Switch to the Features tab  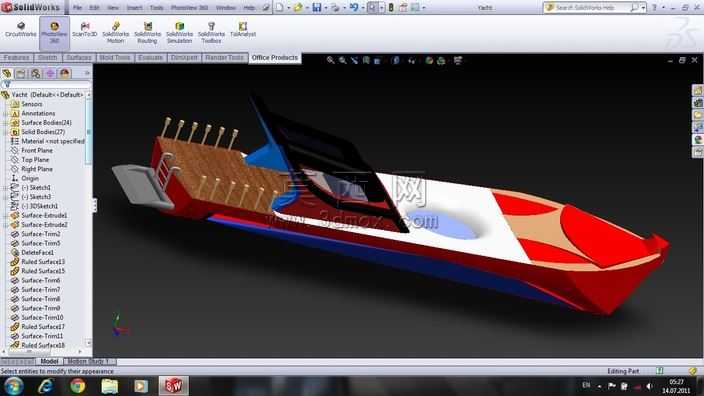pyautogui.click(x=17, y=57)
